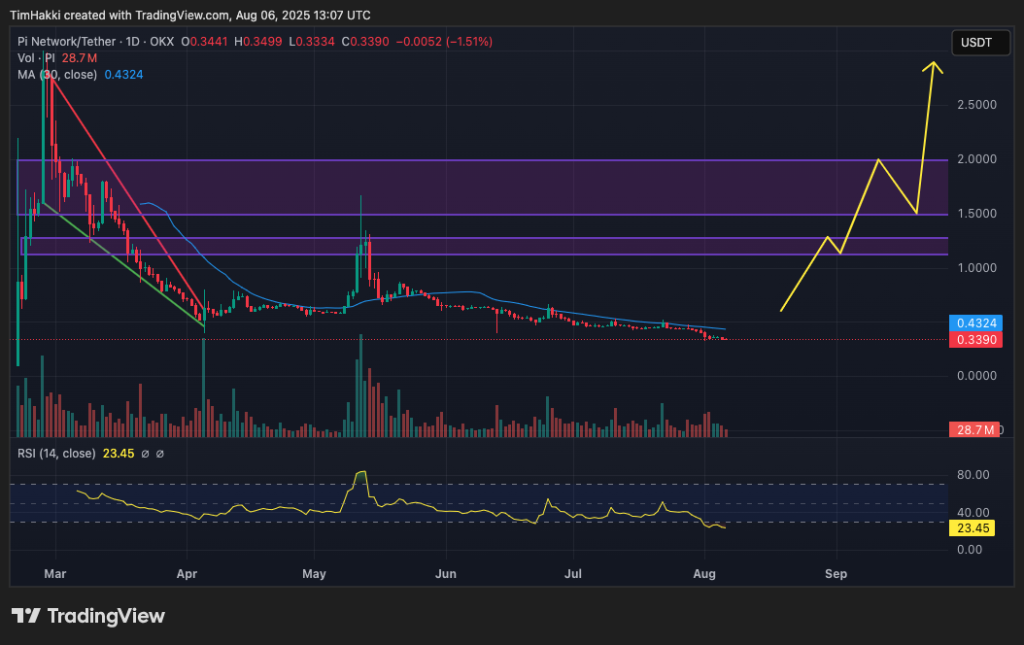
Task: Select the RSI (14, close) indicator label
Action: click(56, 454)
